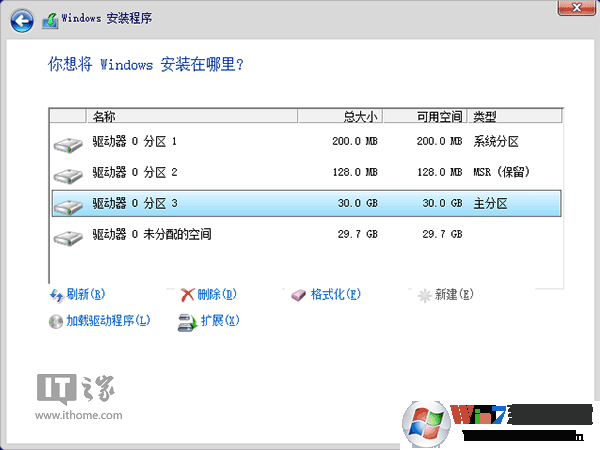
Task: Click the 200.0 MB free space value
Action: 439,142
